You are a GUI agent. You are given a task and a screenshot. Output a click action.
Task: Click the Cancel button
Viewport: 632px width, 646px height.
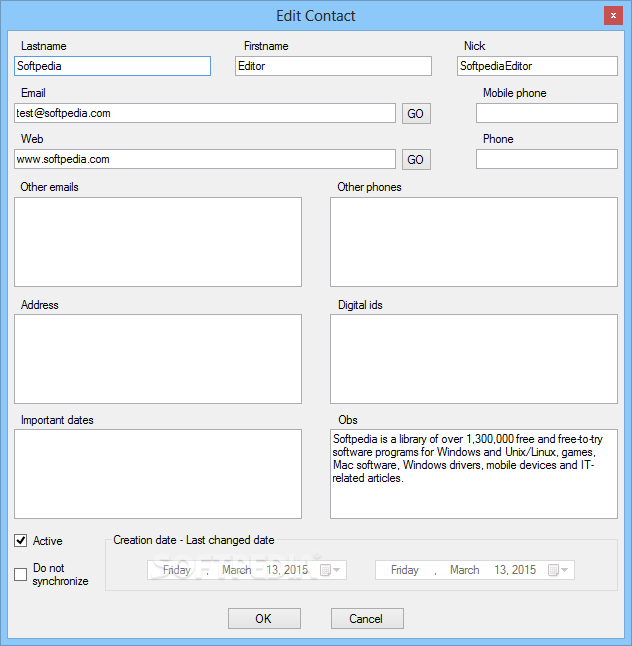(x=367, y=618)
